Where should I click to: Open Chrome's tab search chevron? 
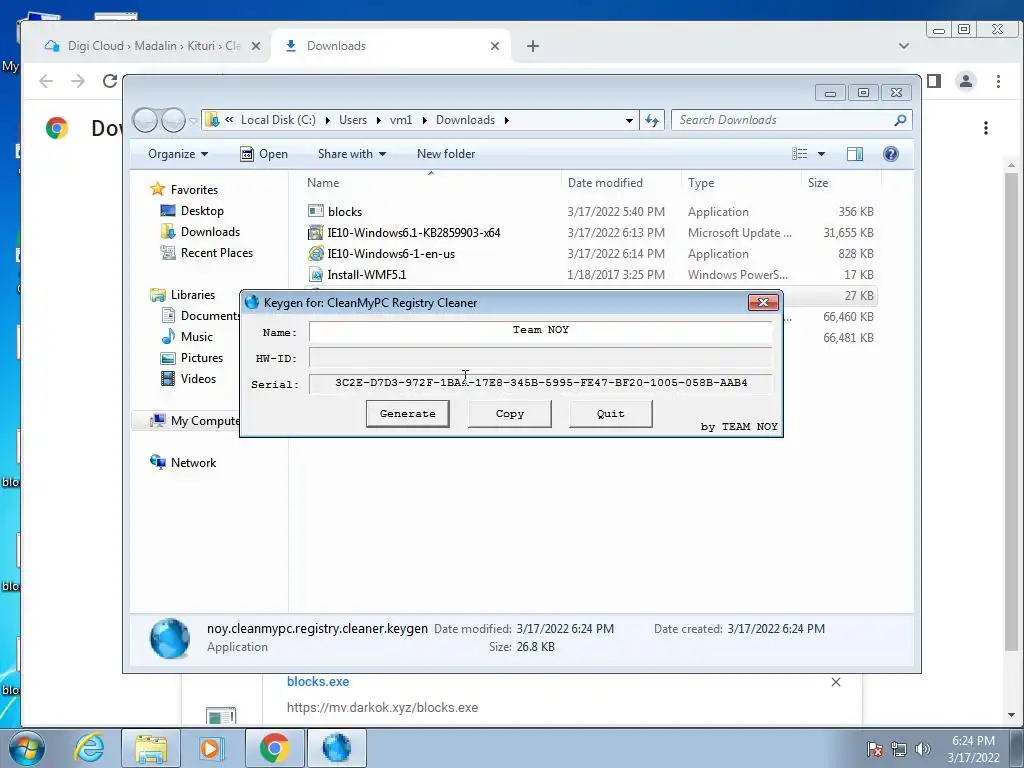pyautogui.click(x=904, y=46)
